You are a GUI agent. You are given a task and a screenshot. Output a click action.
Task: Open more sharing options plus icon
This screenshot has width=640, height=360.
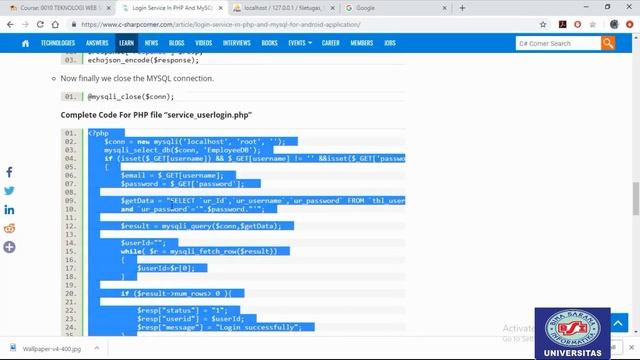point(9,247)
